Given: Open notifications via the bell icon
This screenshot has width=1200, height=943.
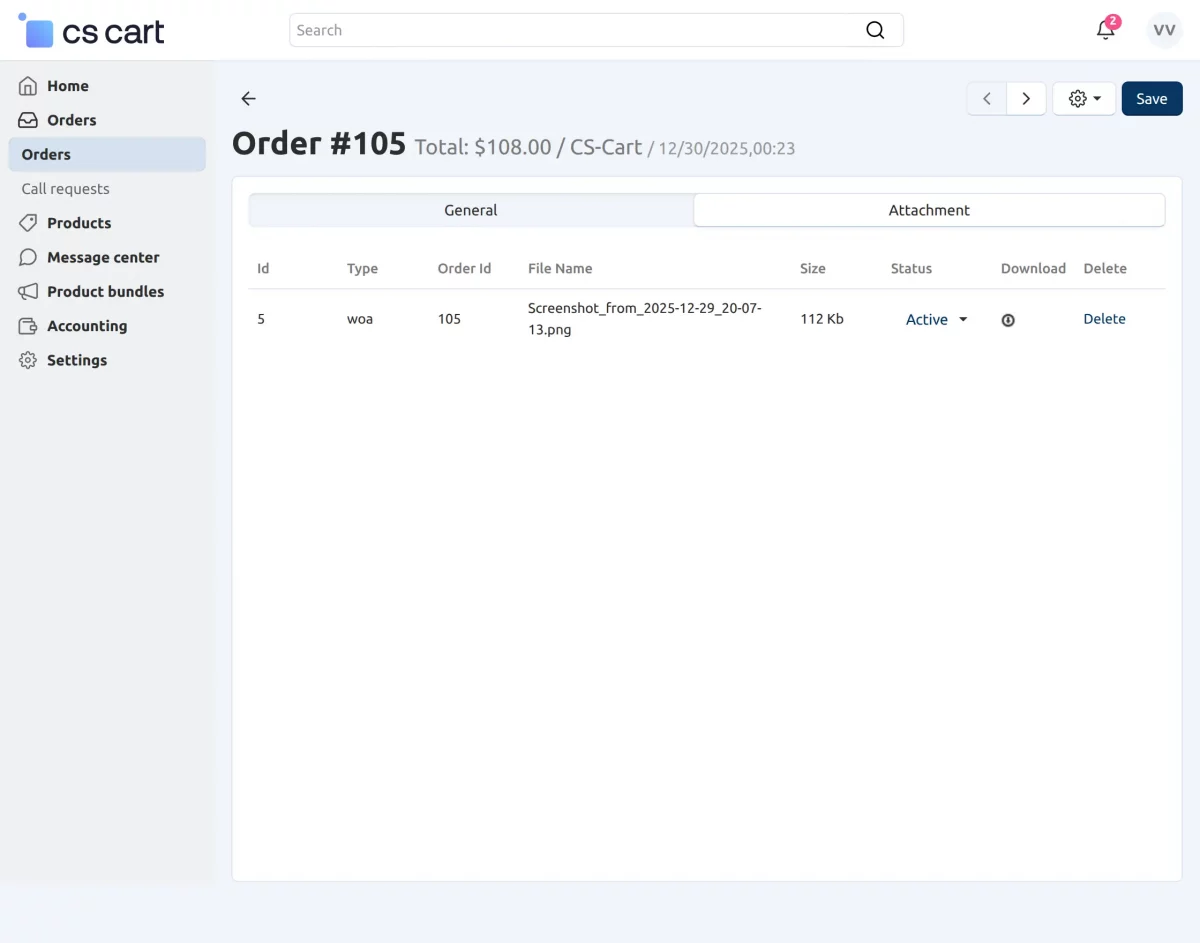Looking at the screenshot, I should pyautogui.click(x=1105, y=30).
